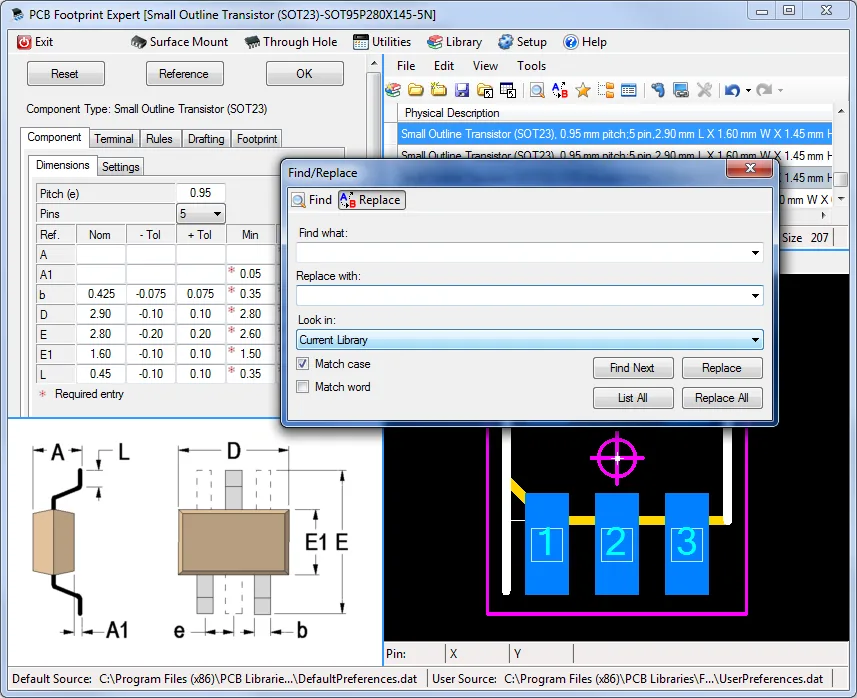The image size is (857, 698).
Task: Click the library books toolbar icon
Action: click(393, 90)
